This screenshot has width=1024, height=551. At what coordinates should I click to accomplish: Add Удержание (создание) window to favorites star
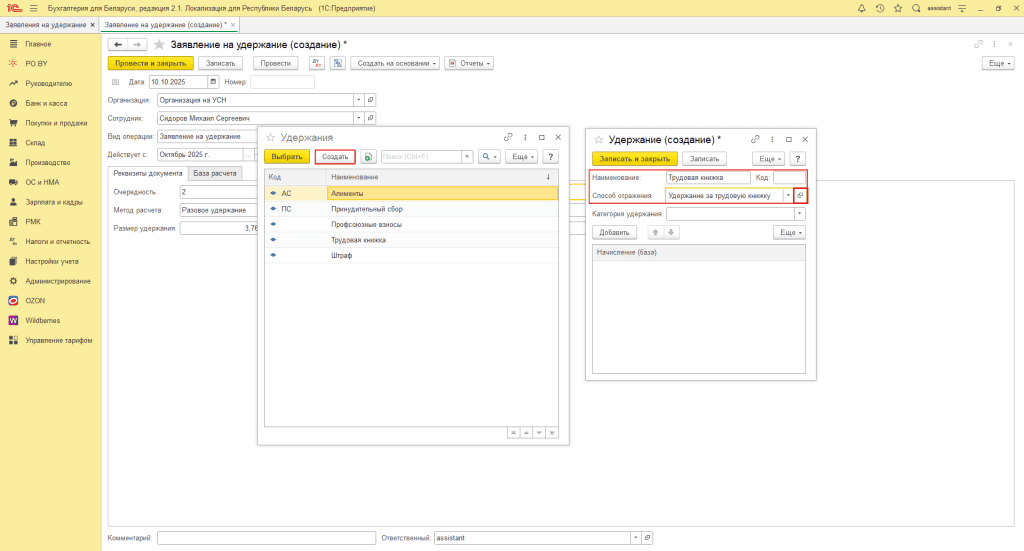coord(599,139)
